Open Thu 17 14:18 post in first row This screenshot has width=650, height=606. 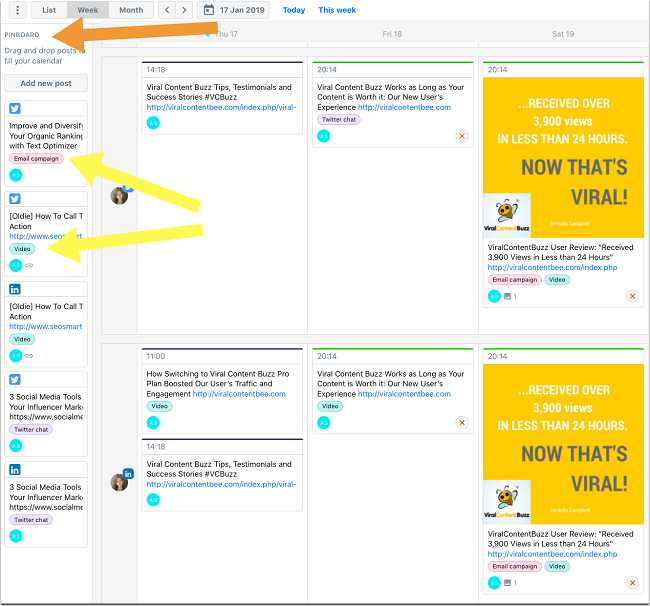[222, 98]
